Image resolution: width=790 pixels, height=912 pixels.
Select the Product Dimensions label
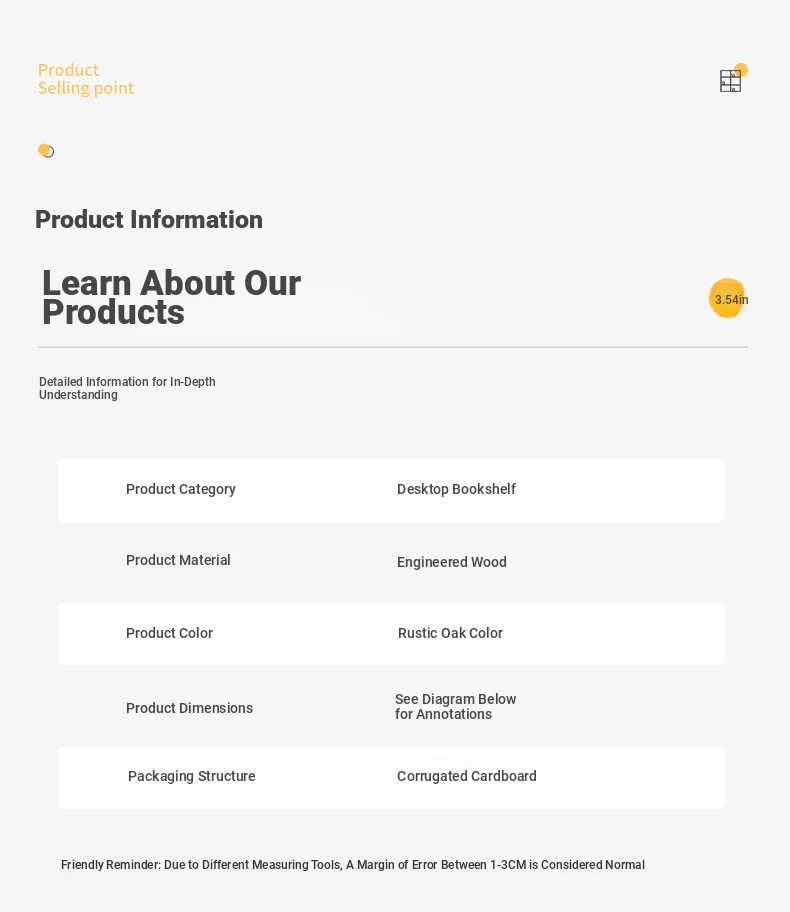coord(189,708)
